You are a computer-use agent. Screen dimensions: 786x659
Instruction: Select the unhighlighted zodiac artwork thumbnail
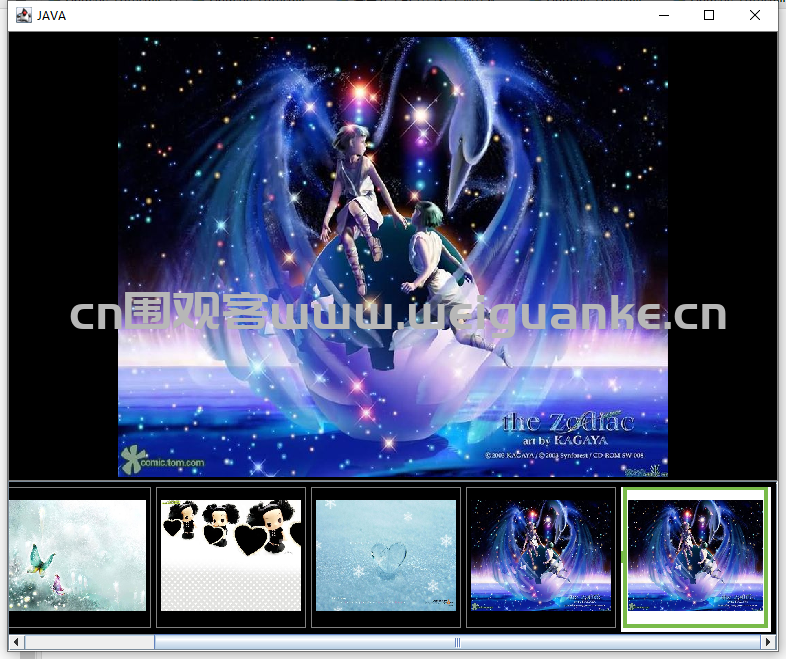[541, 556]
